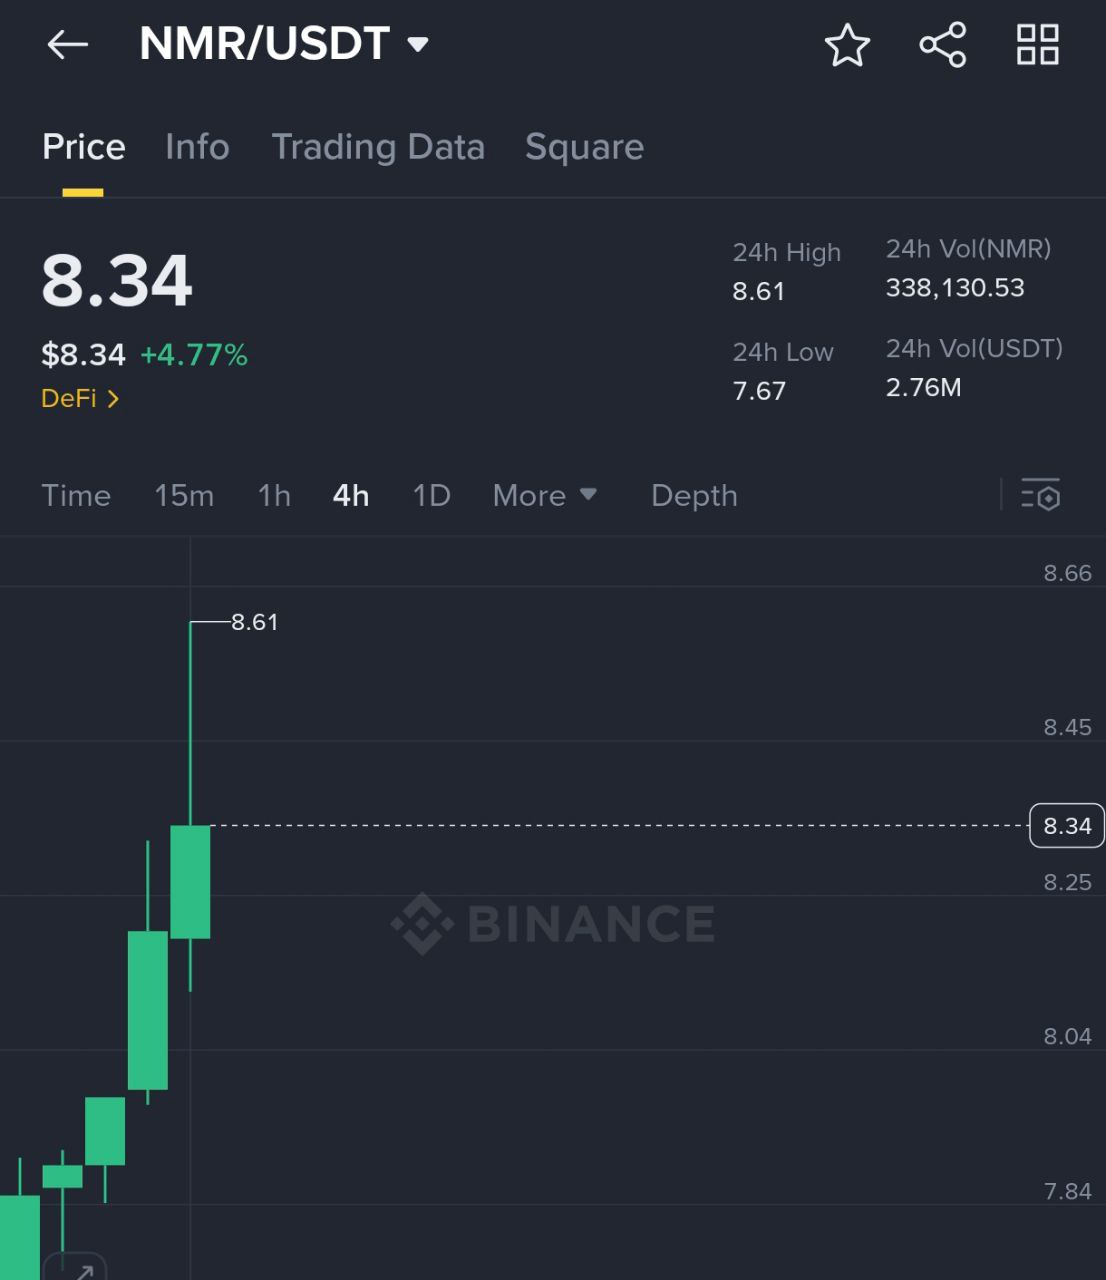Tap the large 8.34 last price
The image size is (1106, 1280).
coord(117,280)
